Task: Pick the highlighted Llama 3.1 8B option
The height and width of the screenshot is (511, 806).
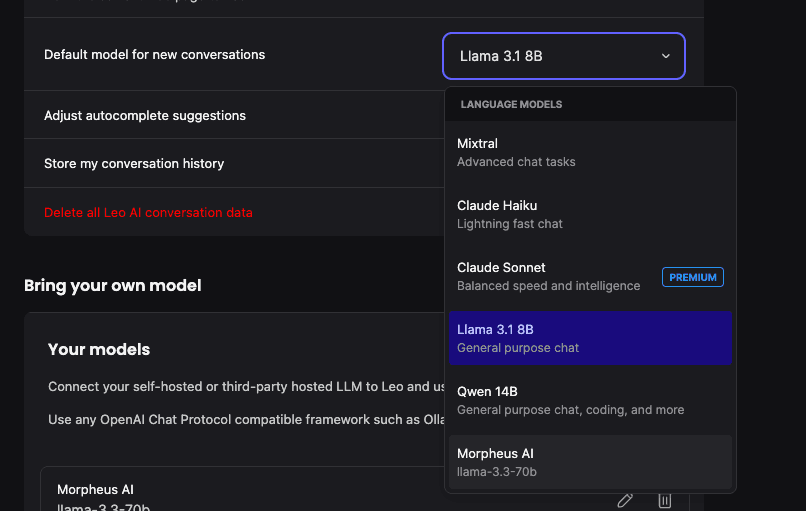Action: coord(590,338)
